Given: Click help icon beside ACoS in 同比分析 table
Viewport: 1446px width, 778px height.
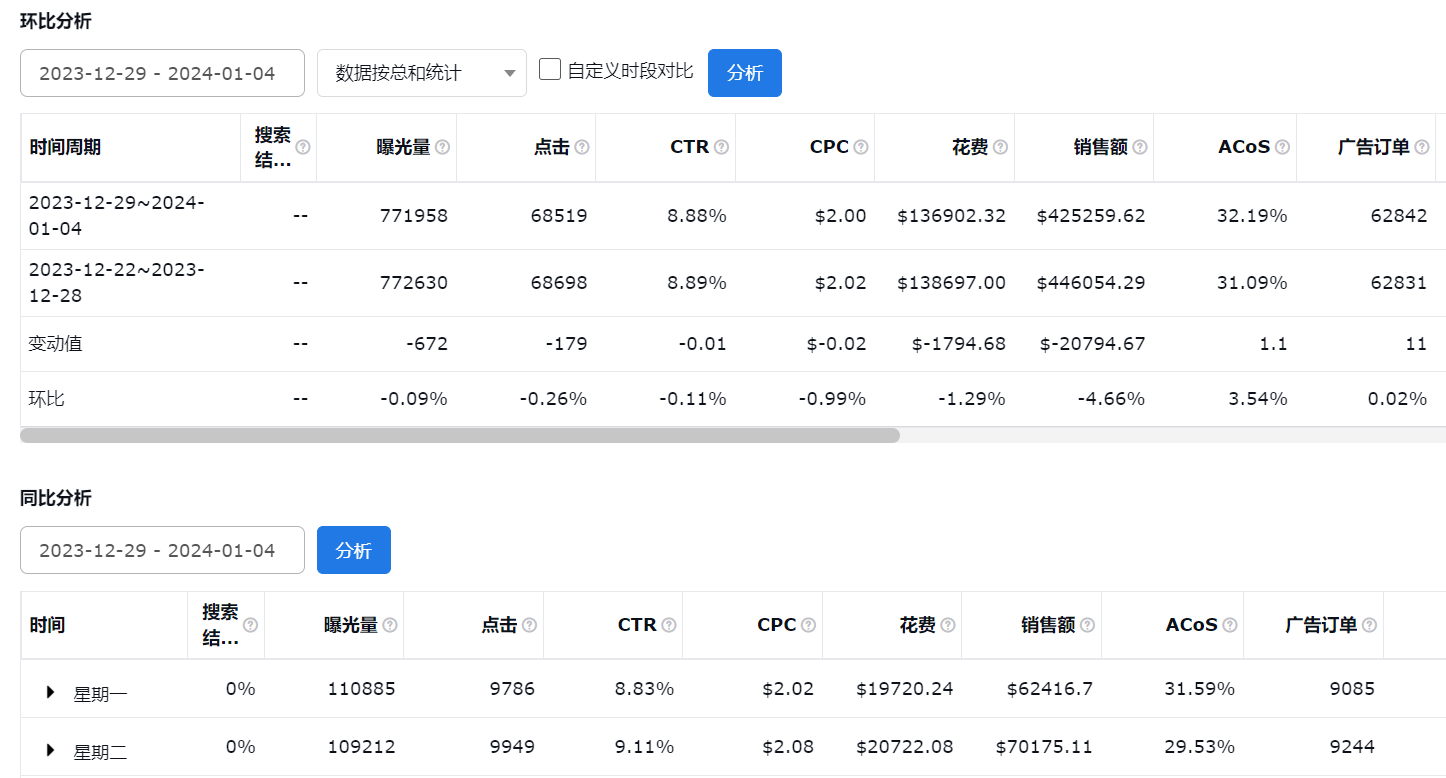Looking at the screenshot, I should coord(1230,625).
